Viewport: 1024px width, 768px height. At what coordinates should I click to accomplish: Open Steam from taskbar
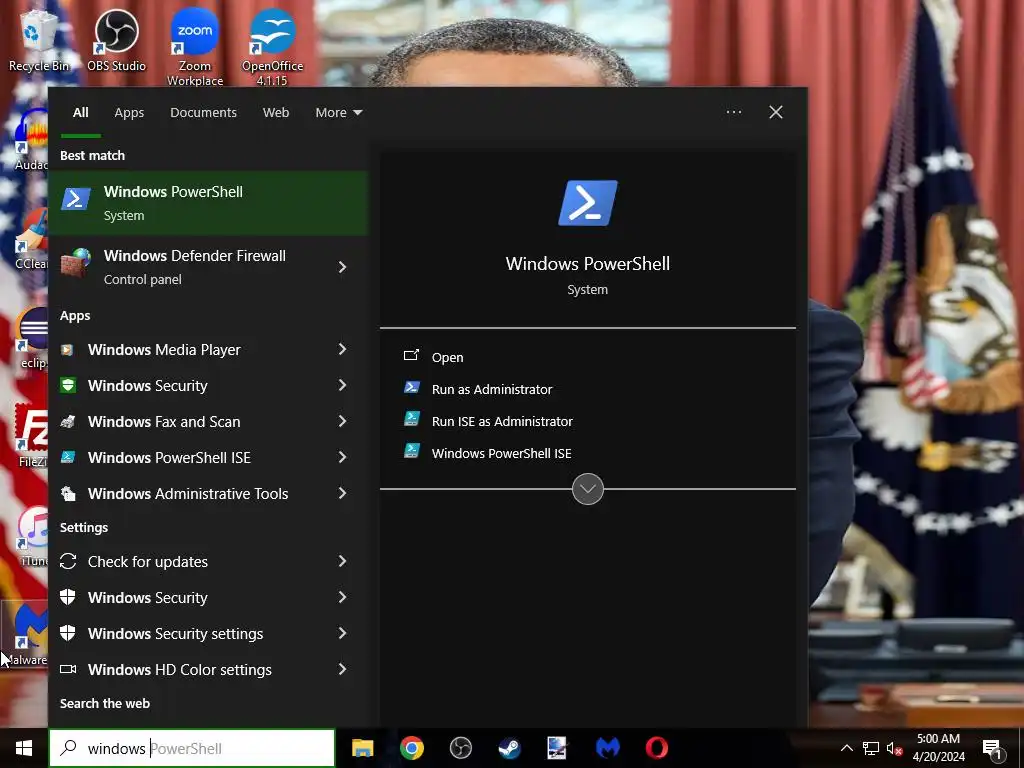pyautogui.click(x=509, y=748)
